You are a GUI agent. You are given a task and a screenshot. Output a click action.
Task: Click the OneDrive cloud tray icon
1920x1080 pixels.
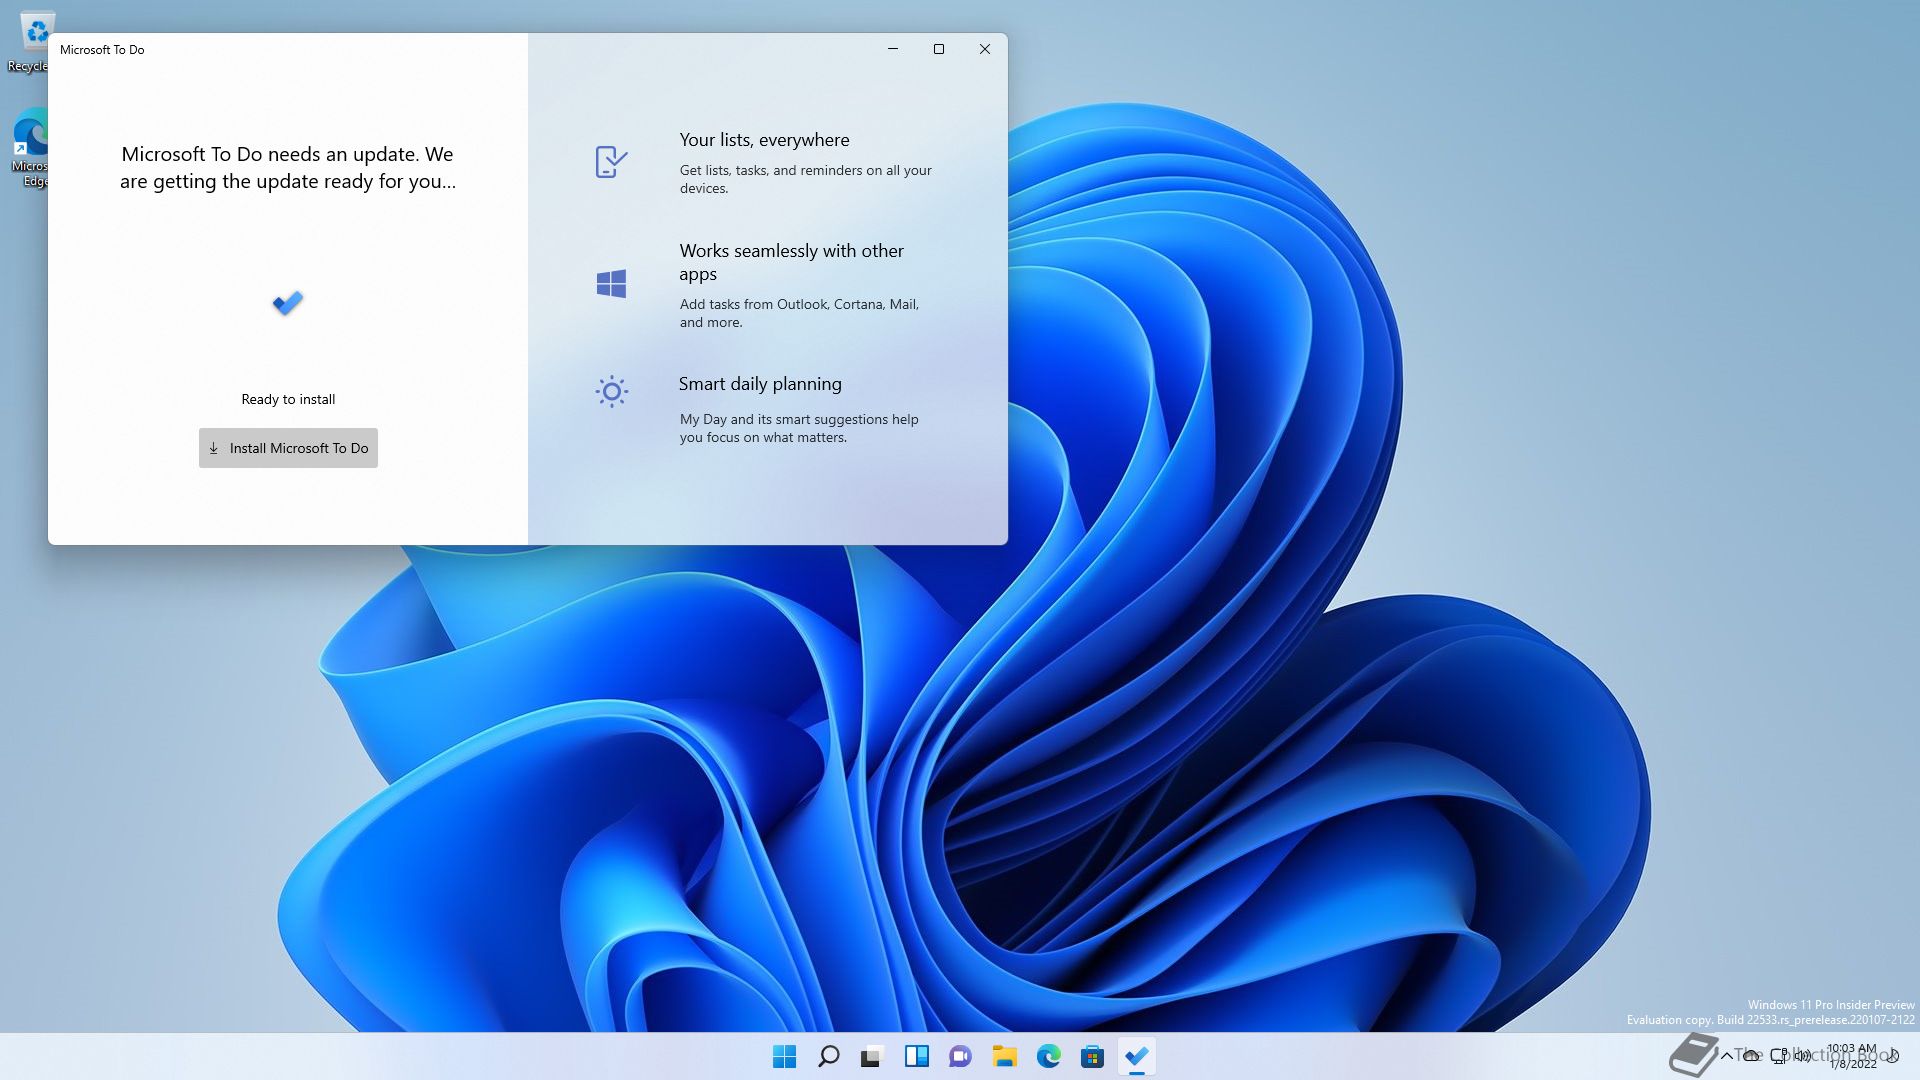pos(1751,1056)
